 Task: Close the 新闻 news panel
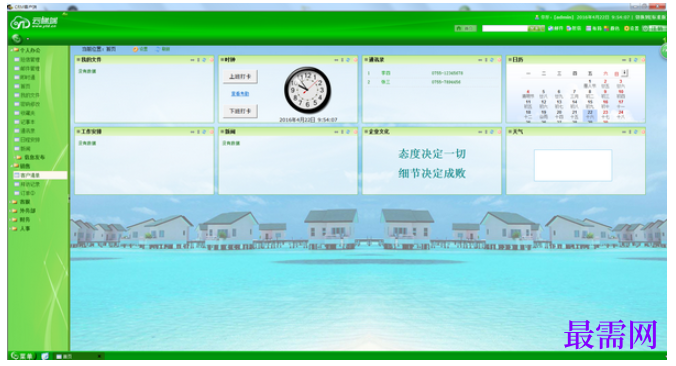(355, 132)
